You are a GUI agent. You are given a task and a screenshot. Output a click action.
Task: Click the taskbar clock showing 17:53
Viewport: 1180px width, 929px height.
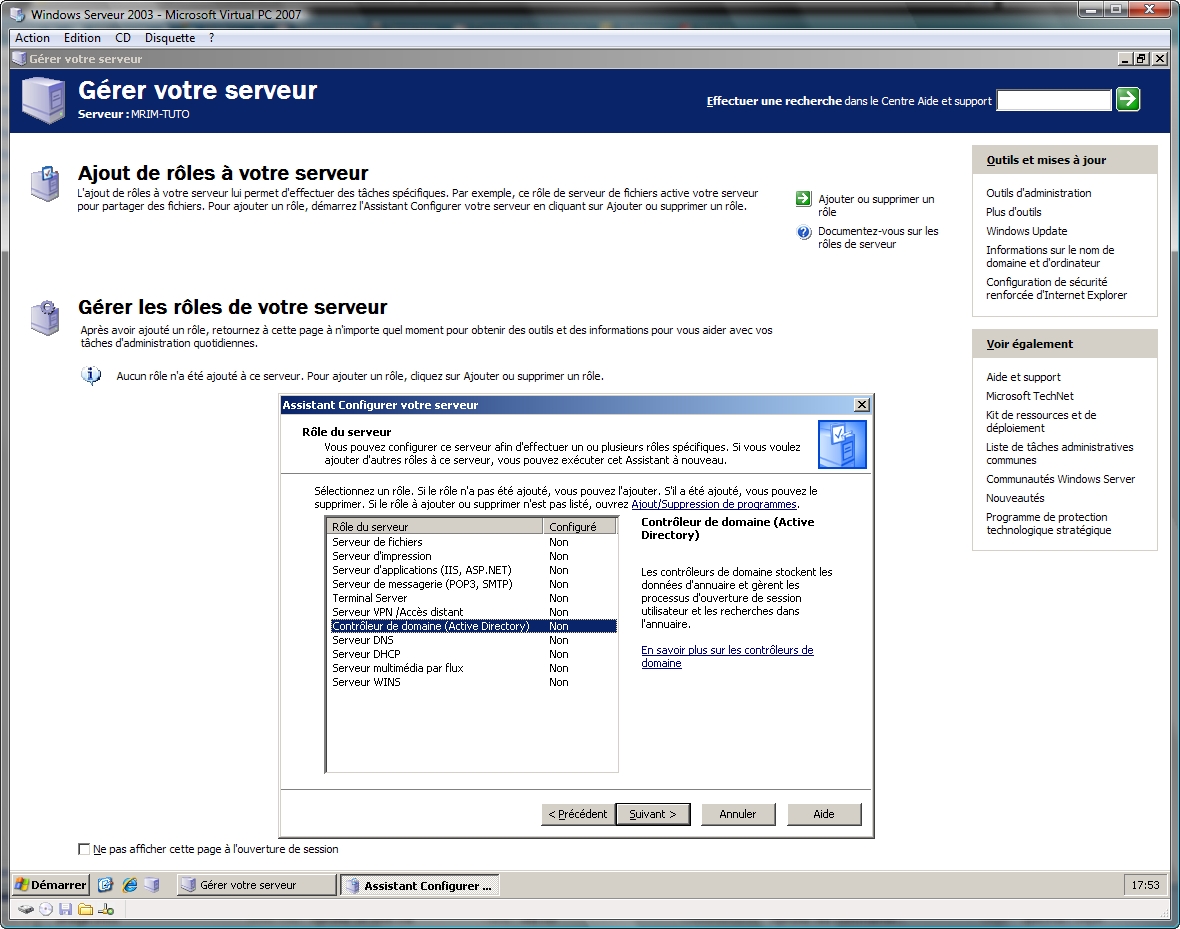coord(1145,885)
